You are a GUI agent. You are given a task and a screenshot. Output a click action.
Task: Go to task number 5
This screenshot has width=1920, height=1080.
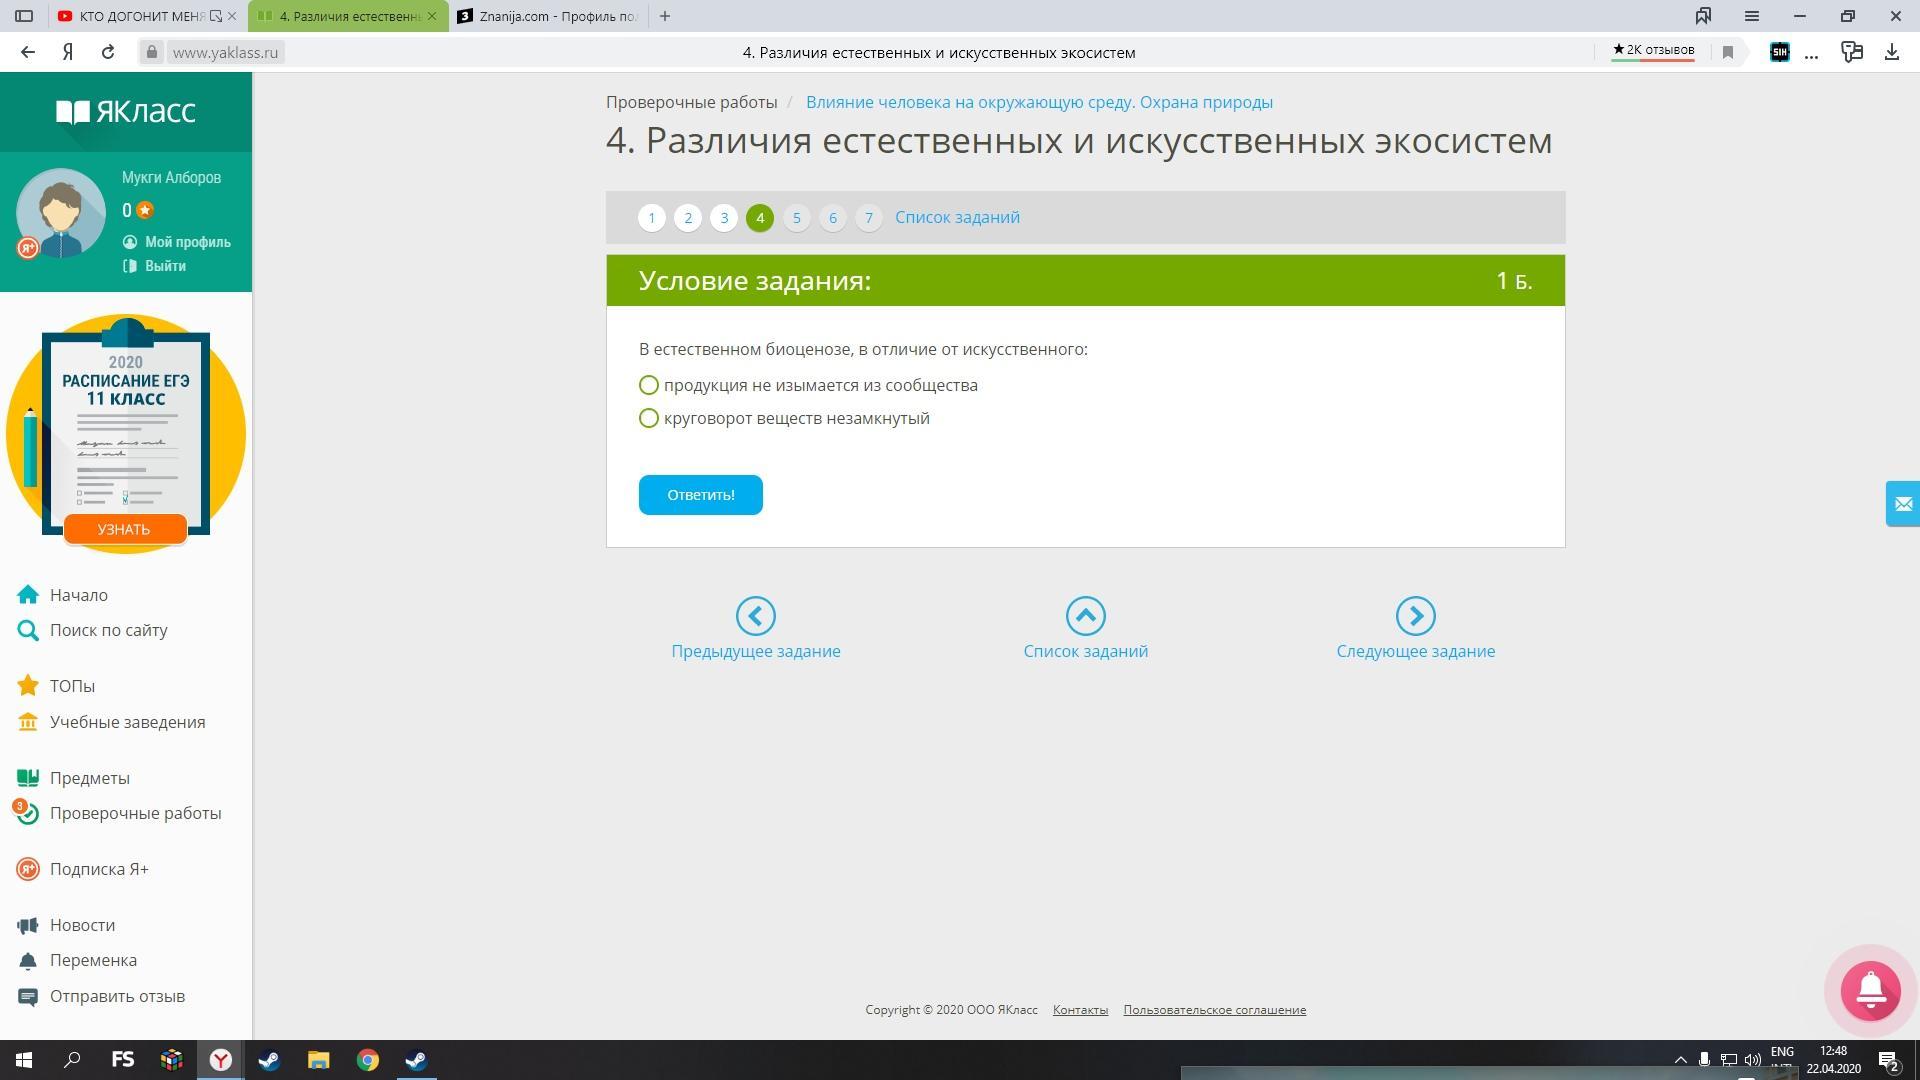(796, 217)
